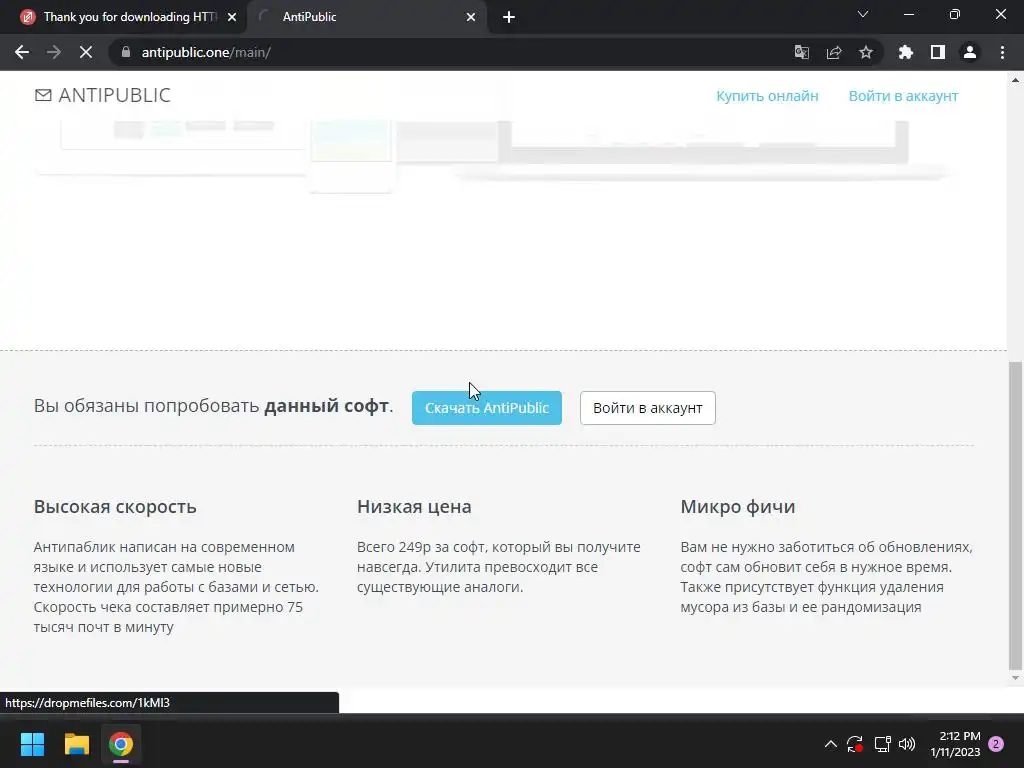Click the forward navigation arrow
Viewport: 1024px width, 768px height.
click(x=54, y=52)
